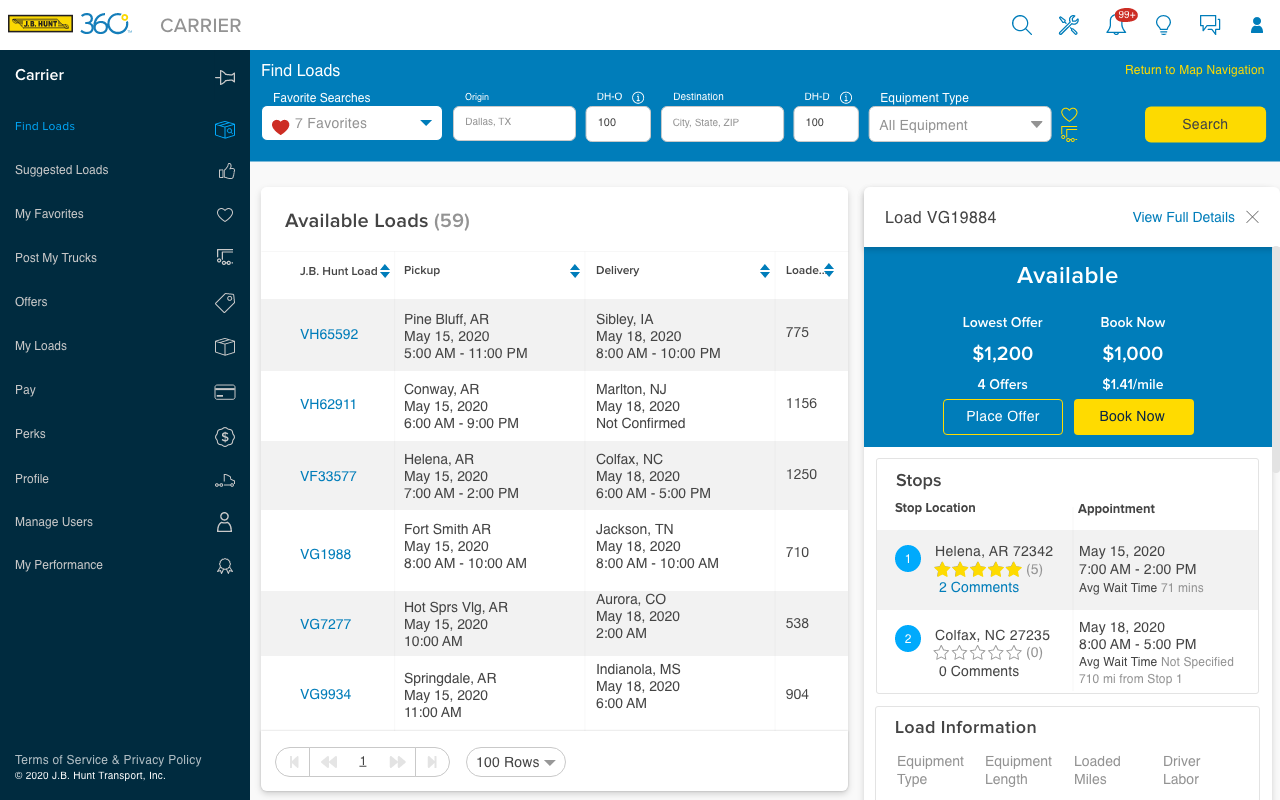Click the Origin field showing Dallas, TX
The height and width of the screenshot is (800, 1280).
(514, 123)
